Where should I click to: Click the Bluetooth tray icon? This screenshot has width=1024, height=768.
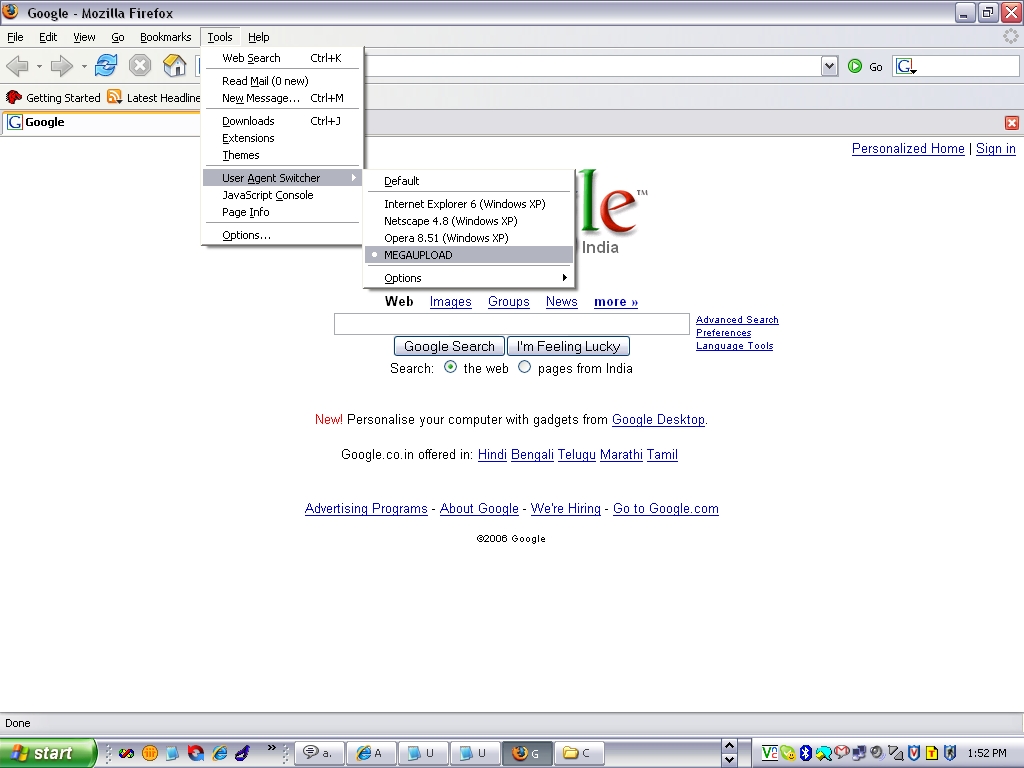click(x=805, y=753)
